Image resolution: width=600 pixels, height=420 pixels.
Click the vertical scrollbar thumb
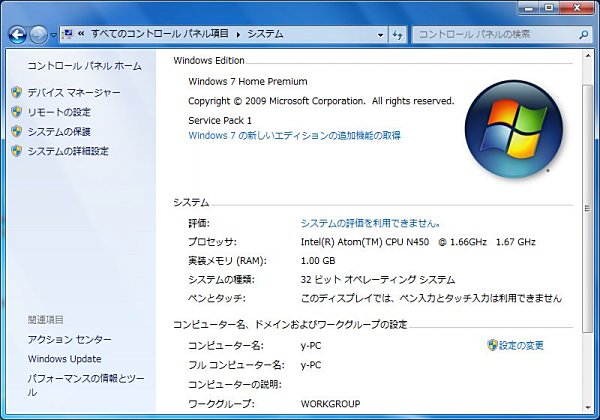587,208
